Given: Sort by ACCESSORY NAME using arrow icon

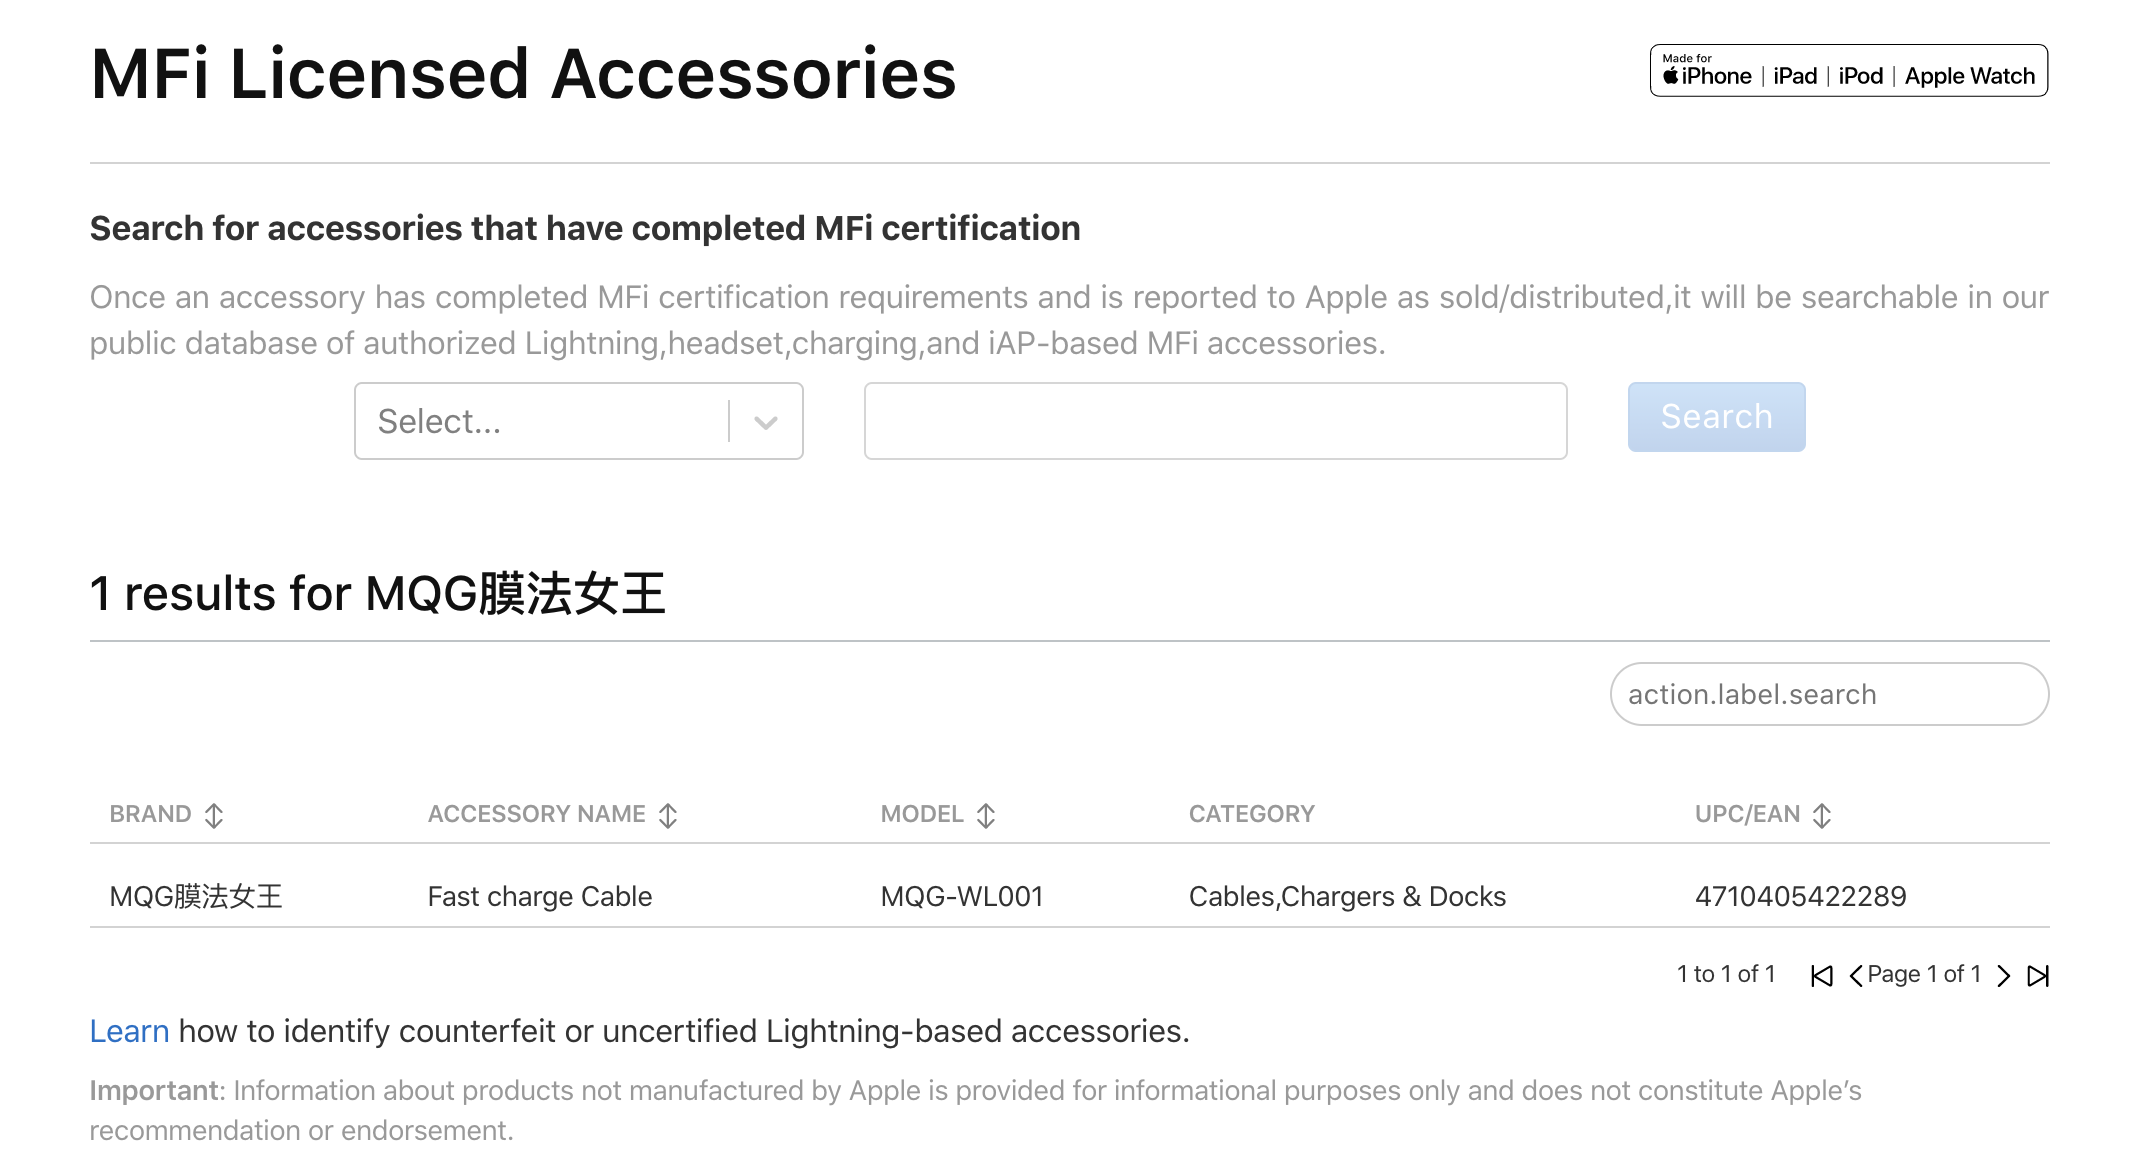Looking at the screenshot, I should 668,815.
